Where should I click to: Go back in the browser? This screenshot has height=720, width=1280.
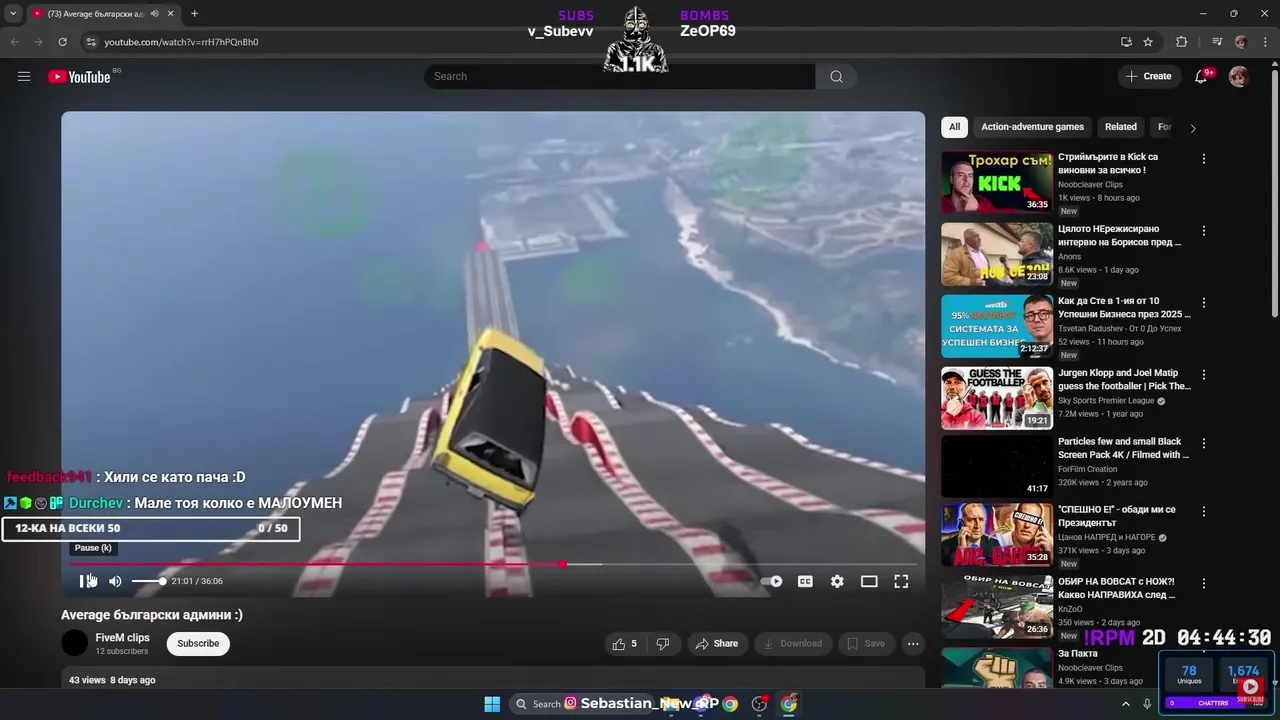(x=15, y=42)
